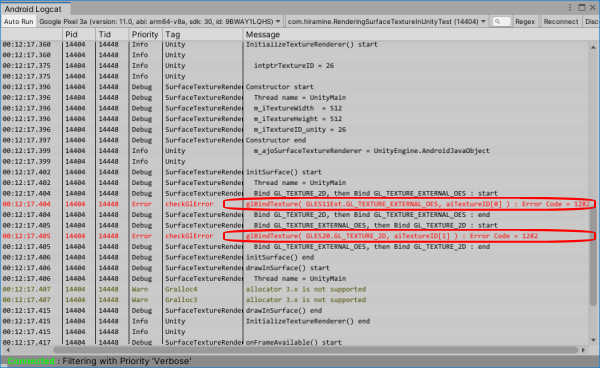Maximize the Android Logcat window
Screen dimensions: 600x368
pos(582,8)
